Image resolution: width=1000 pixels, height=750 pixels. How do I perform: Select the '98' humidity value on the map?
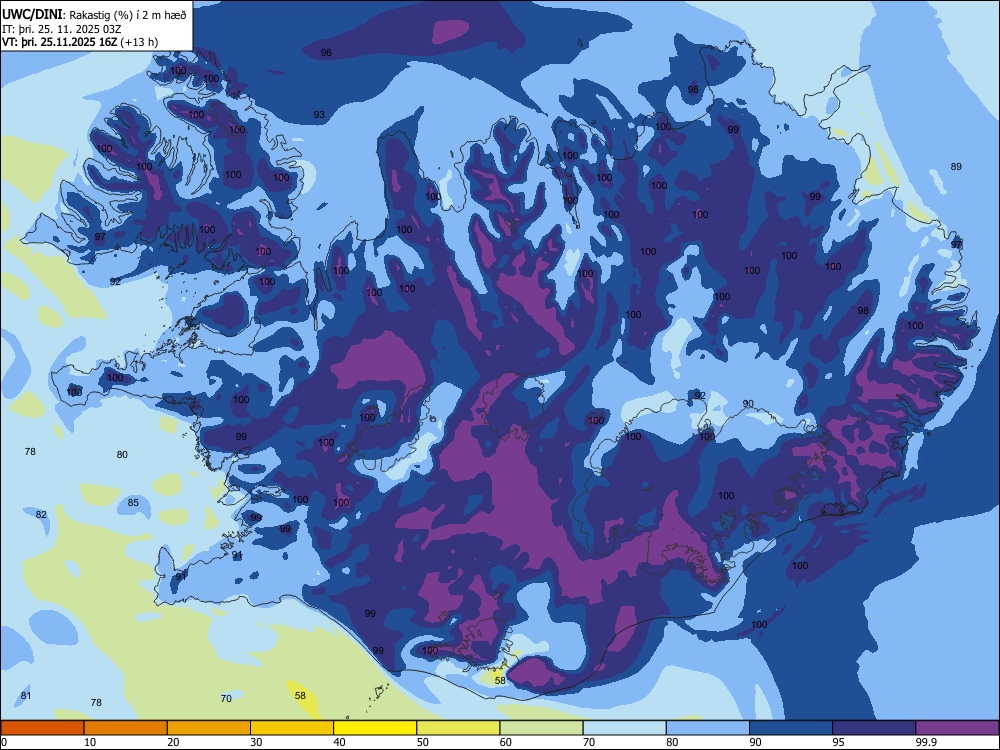[x=863, y=311]
